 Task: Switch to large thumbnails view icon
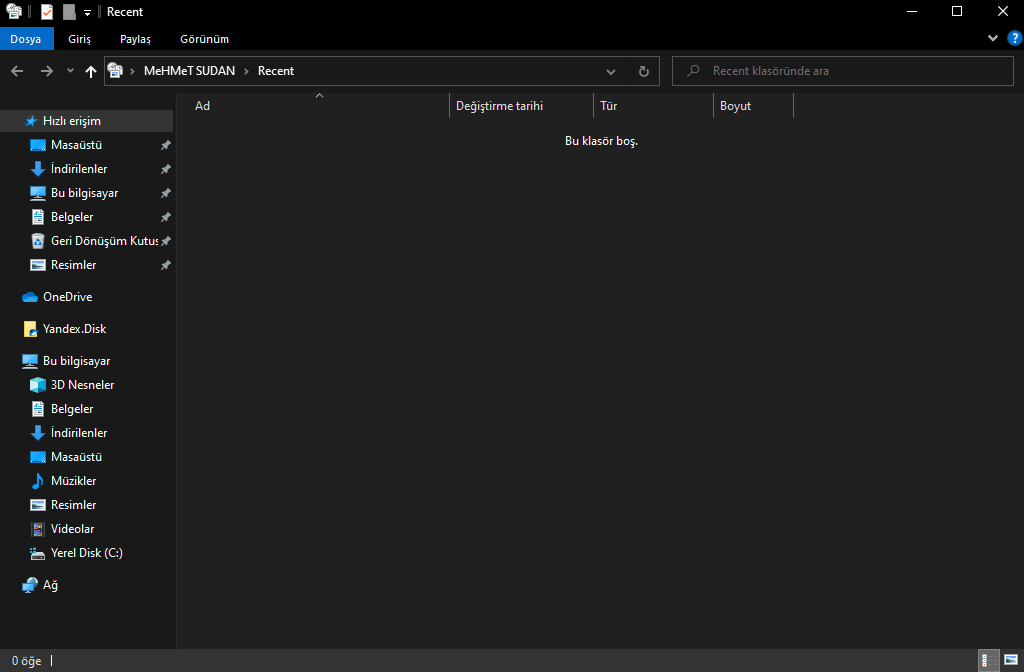pos(1011,660)
